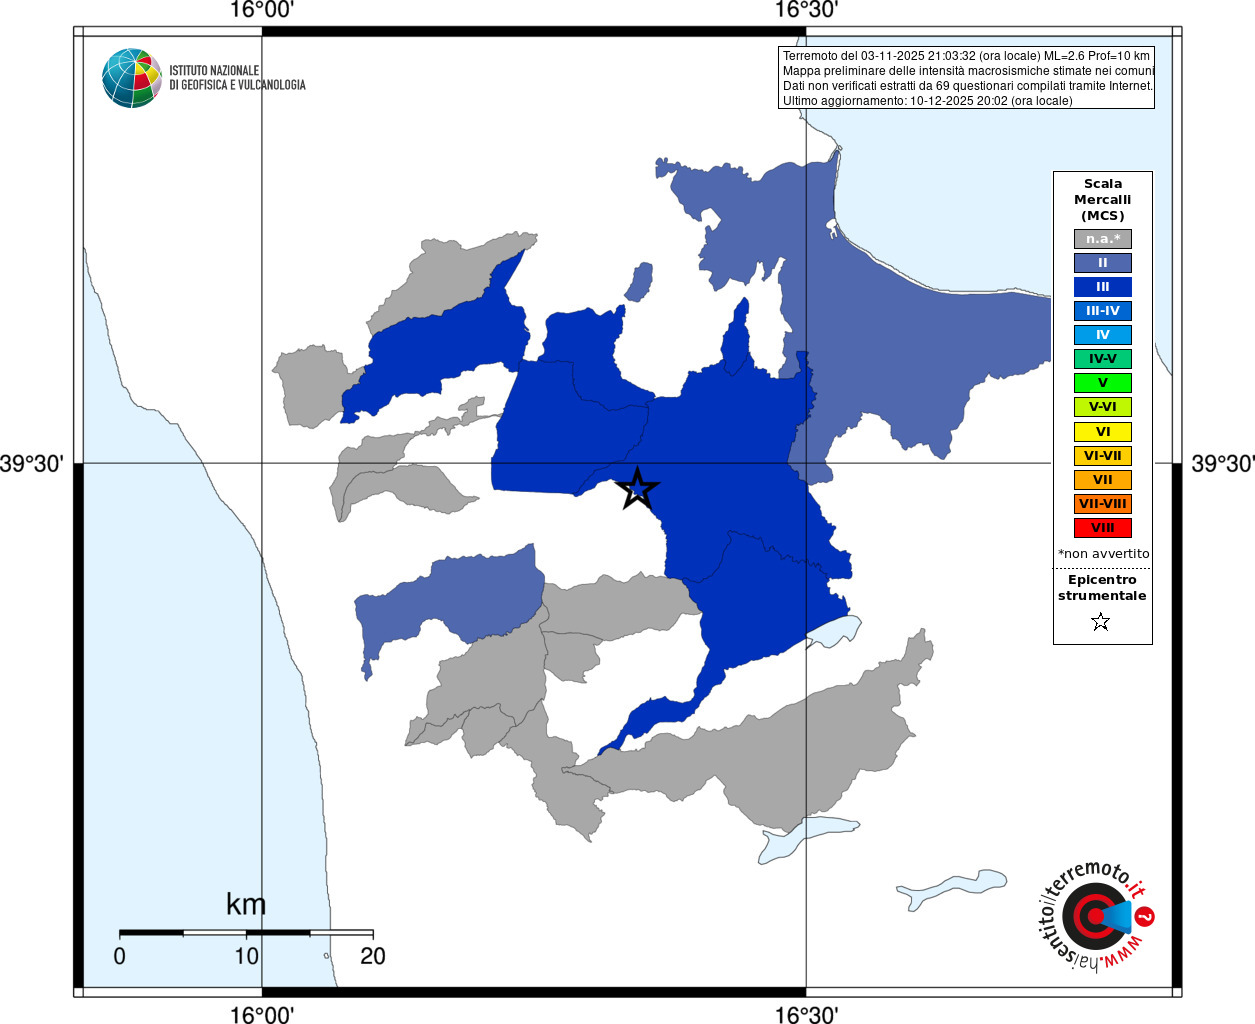The width and height of the screenshot is (1255, 1024).
Task: Click 'ISTITUTO NAZIONALE DI GEOFISICA E VULCANOLOGIA' text
Action: (x=237, y=78)
